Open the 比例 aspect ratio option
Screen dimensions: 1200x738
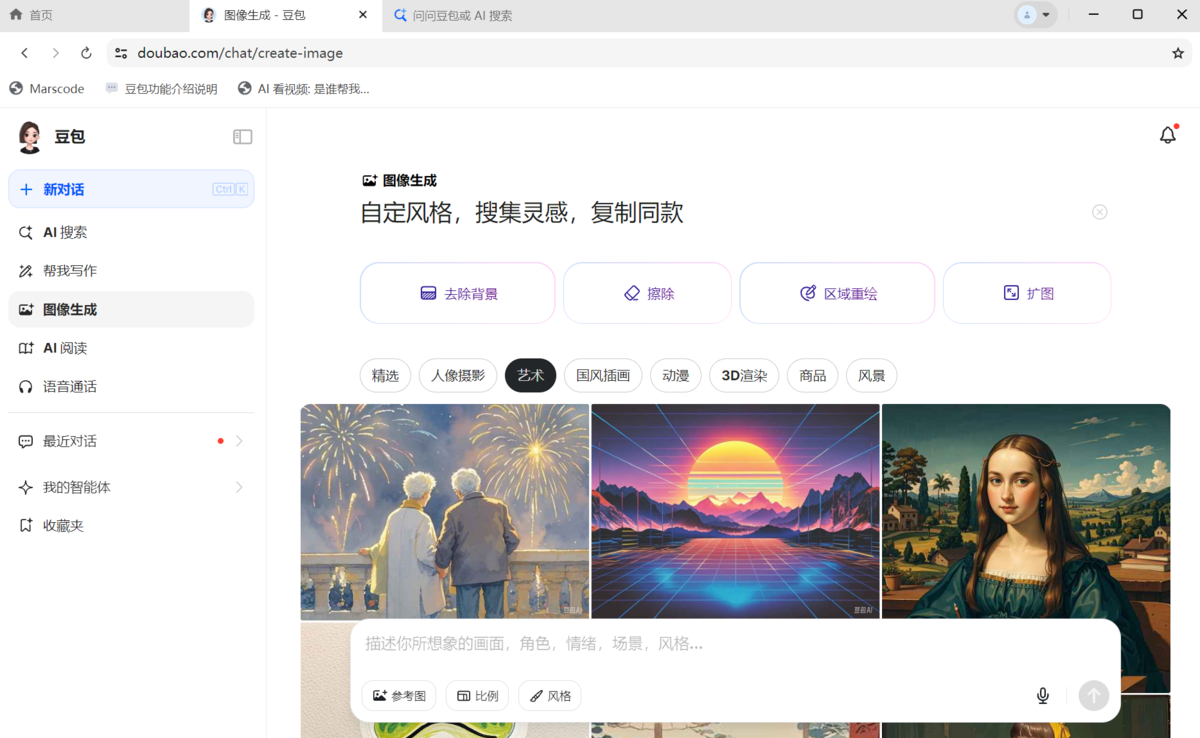pyautogui.click(x=476, y=695)
